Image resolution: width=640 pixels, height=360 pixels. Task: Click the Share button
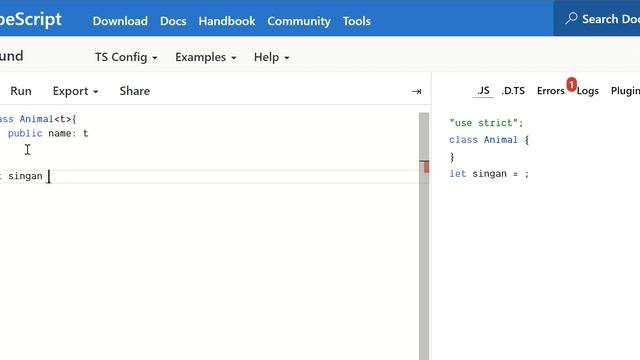pyautogui.click(x=135, y=91)
